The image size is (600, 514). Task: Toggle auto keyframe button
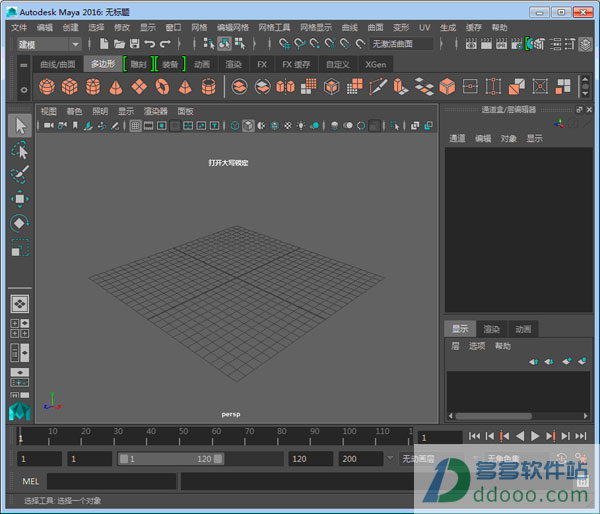coord(562,458)
